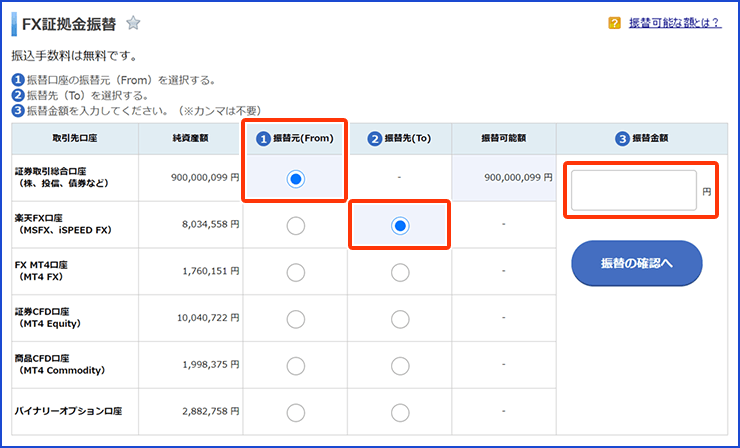The height and width of the screenshot is (448, 740).
Task: Choose FX MT4口座 as the From source
Action: coord(295,272)
